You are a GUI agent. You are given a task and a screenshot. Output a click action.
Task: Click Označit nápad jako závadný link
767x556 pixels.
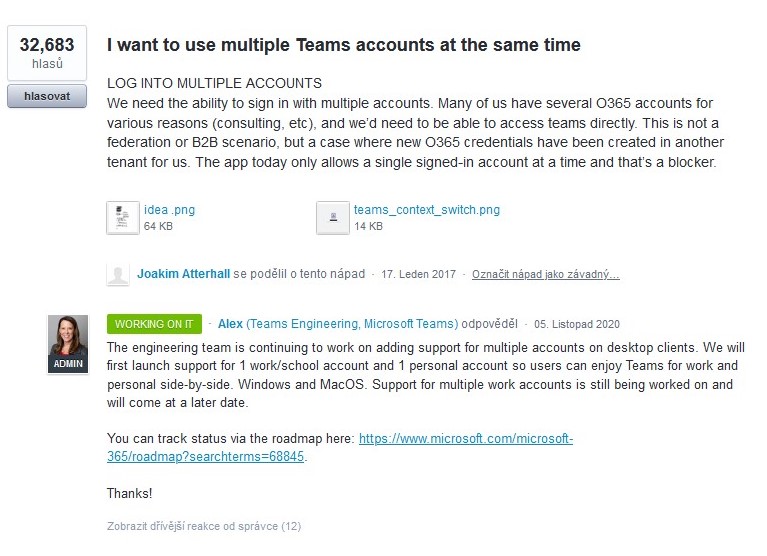pyautogui.click(x=545, y=274)
